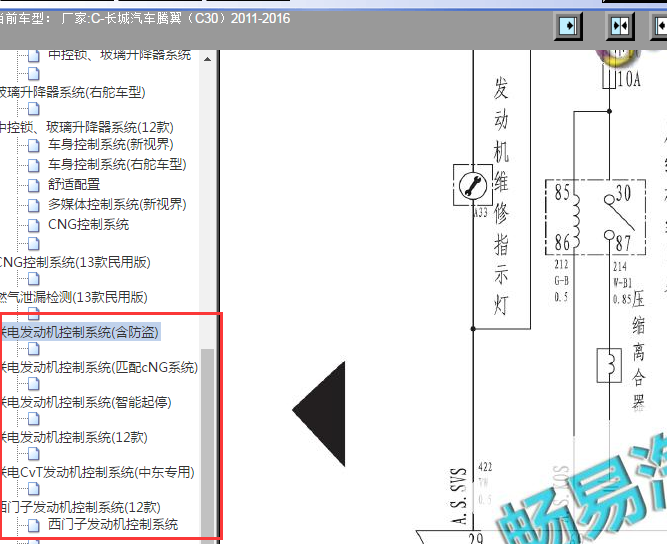Image resolution: width=667 pixels, height=544 pixels.
Task: Click document icon next to 舒适配置
Action: pos(34,185)
